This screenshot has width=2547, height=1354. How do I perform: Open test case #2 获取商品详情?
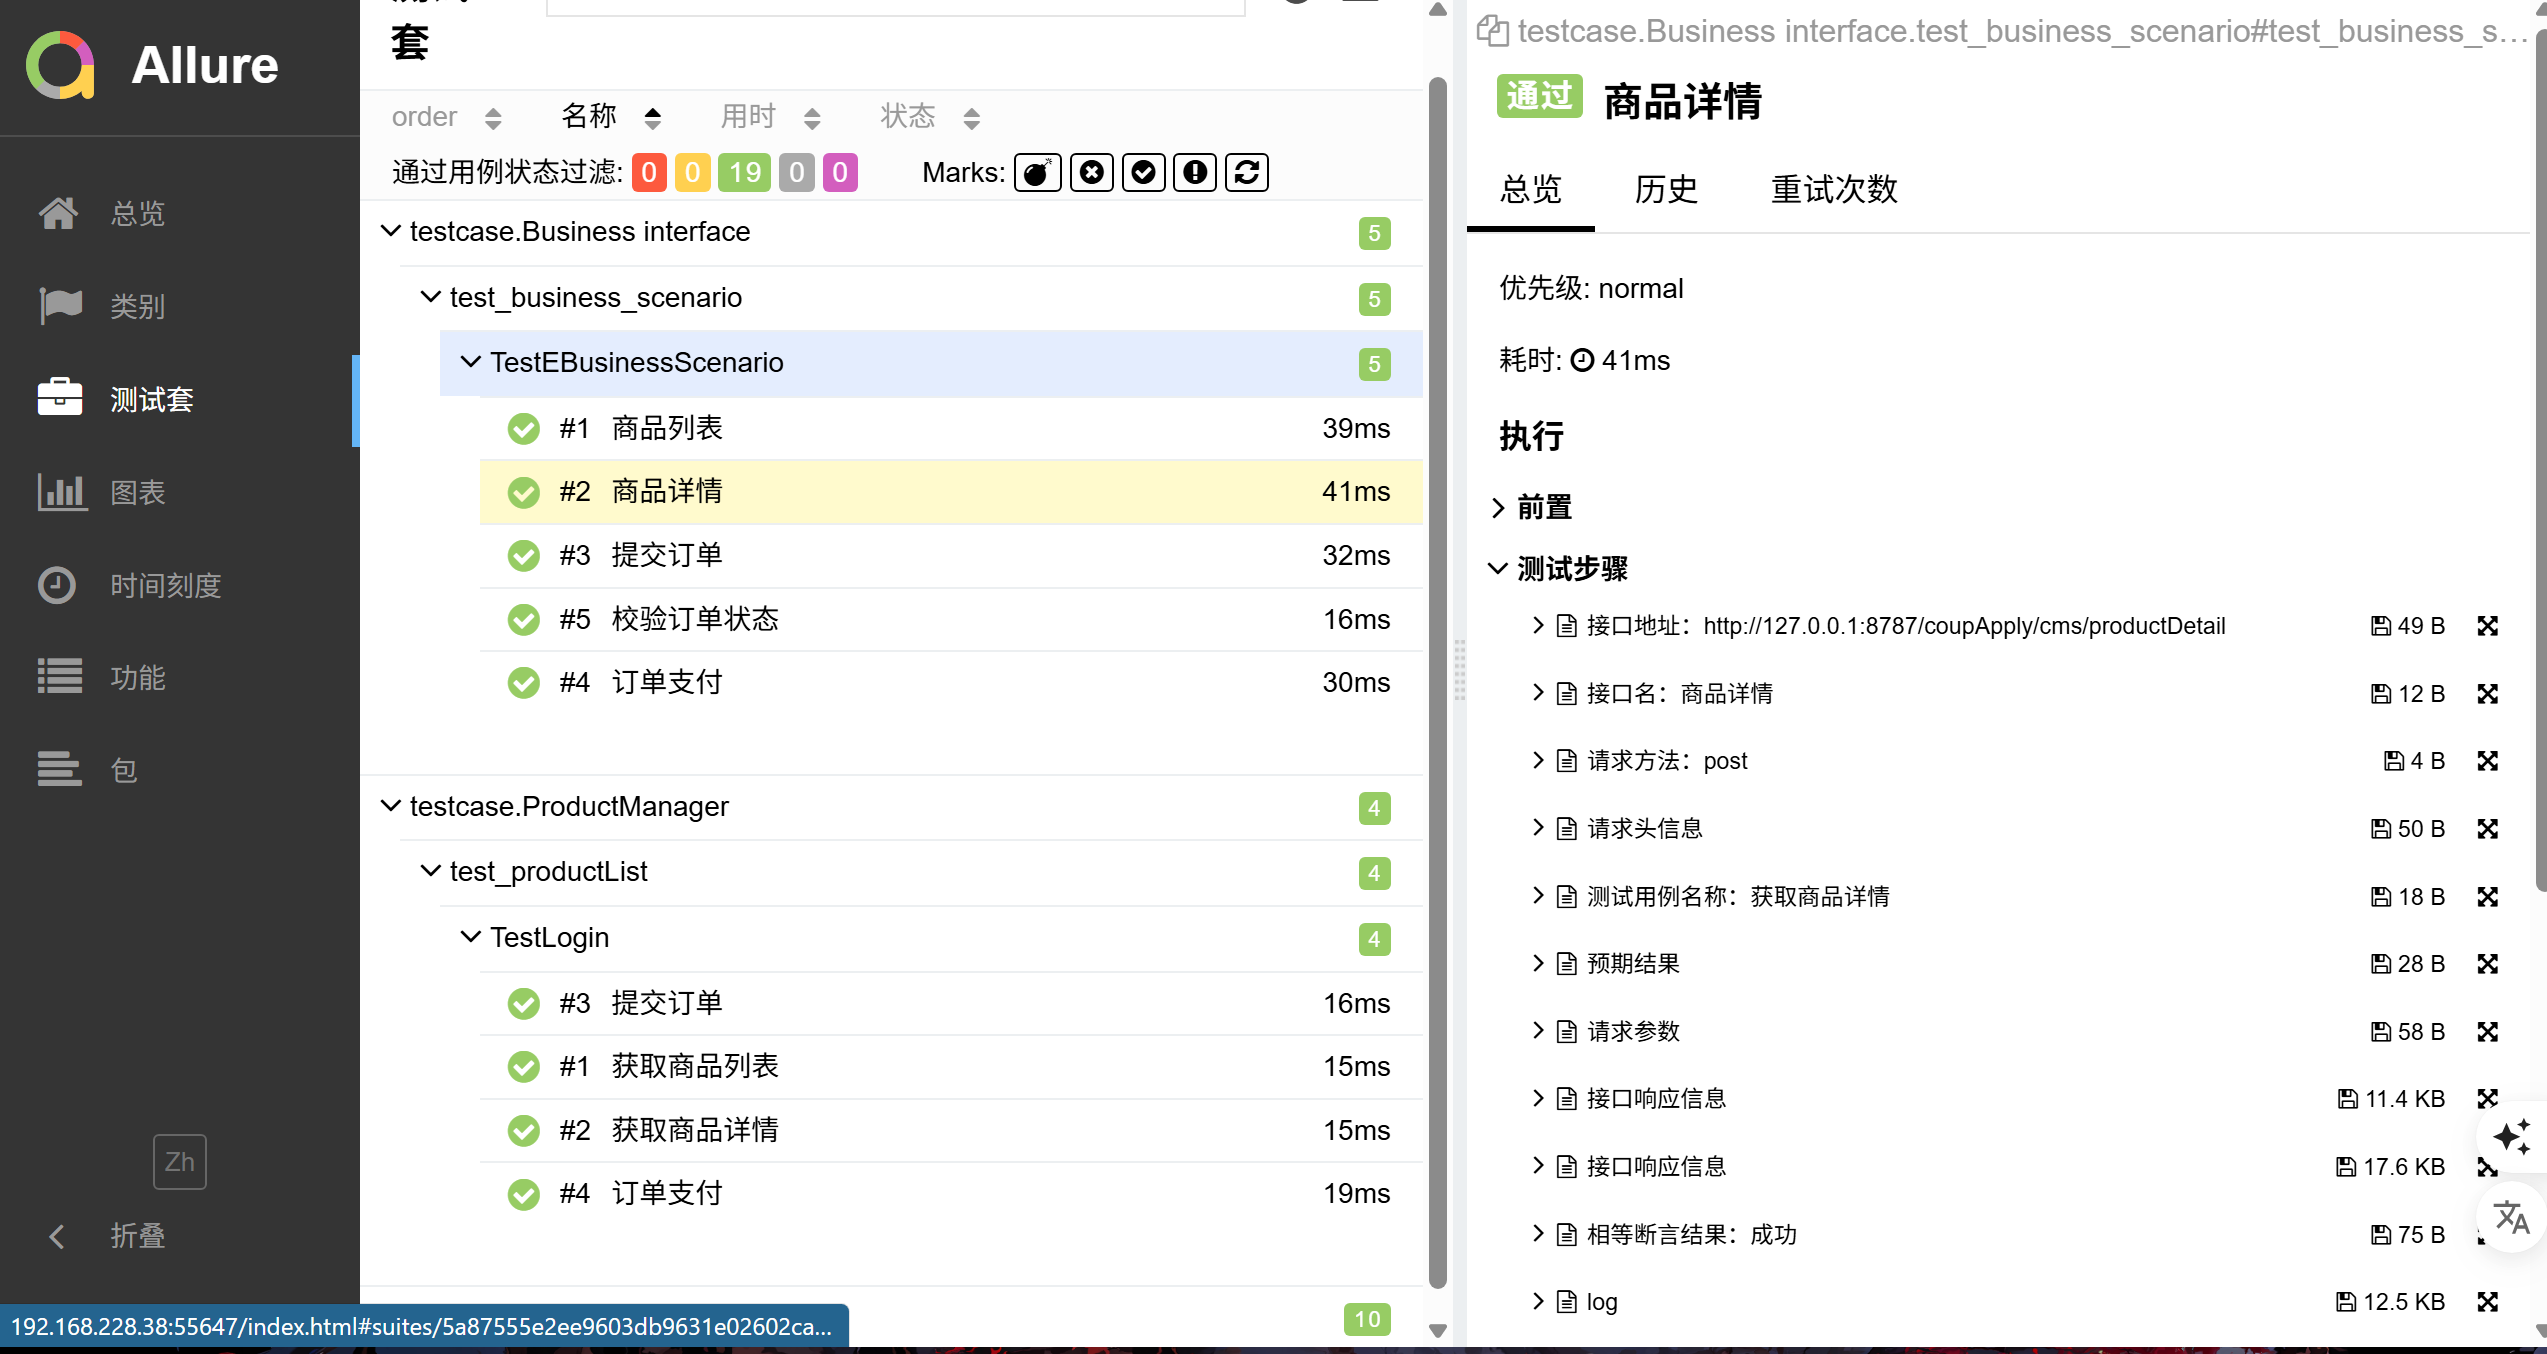pos(951,1130)
